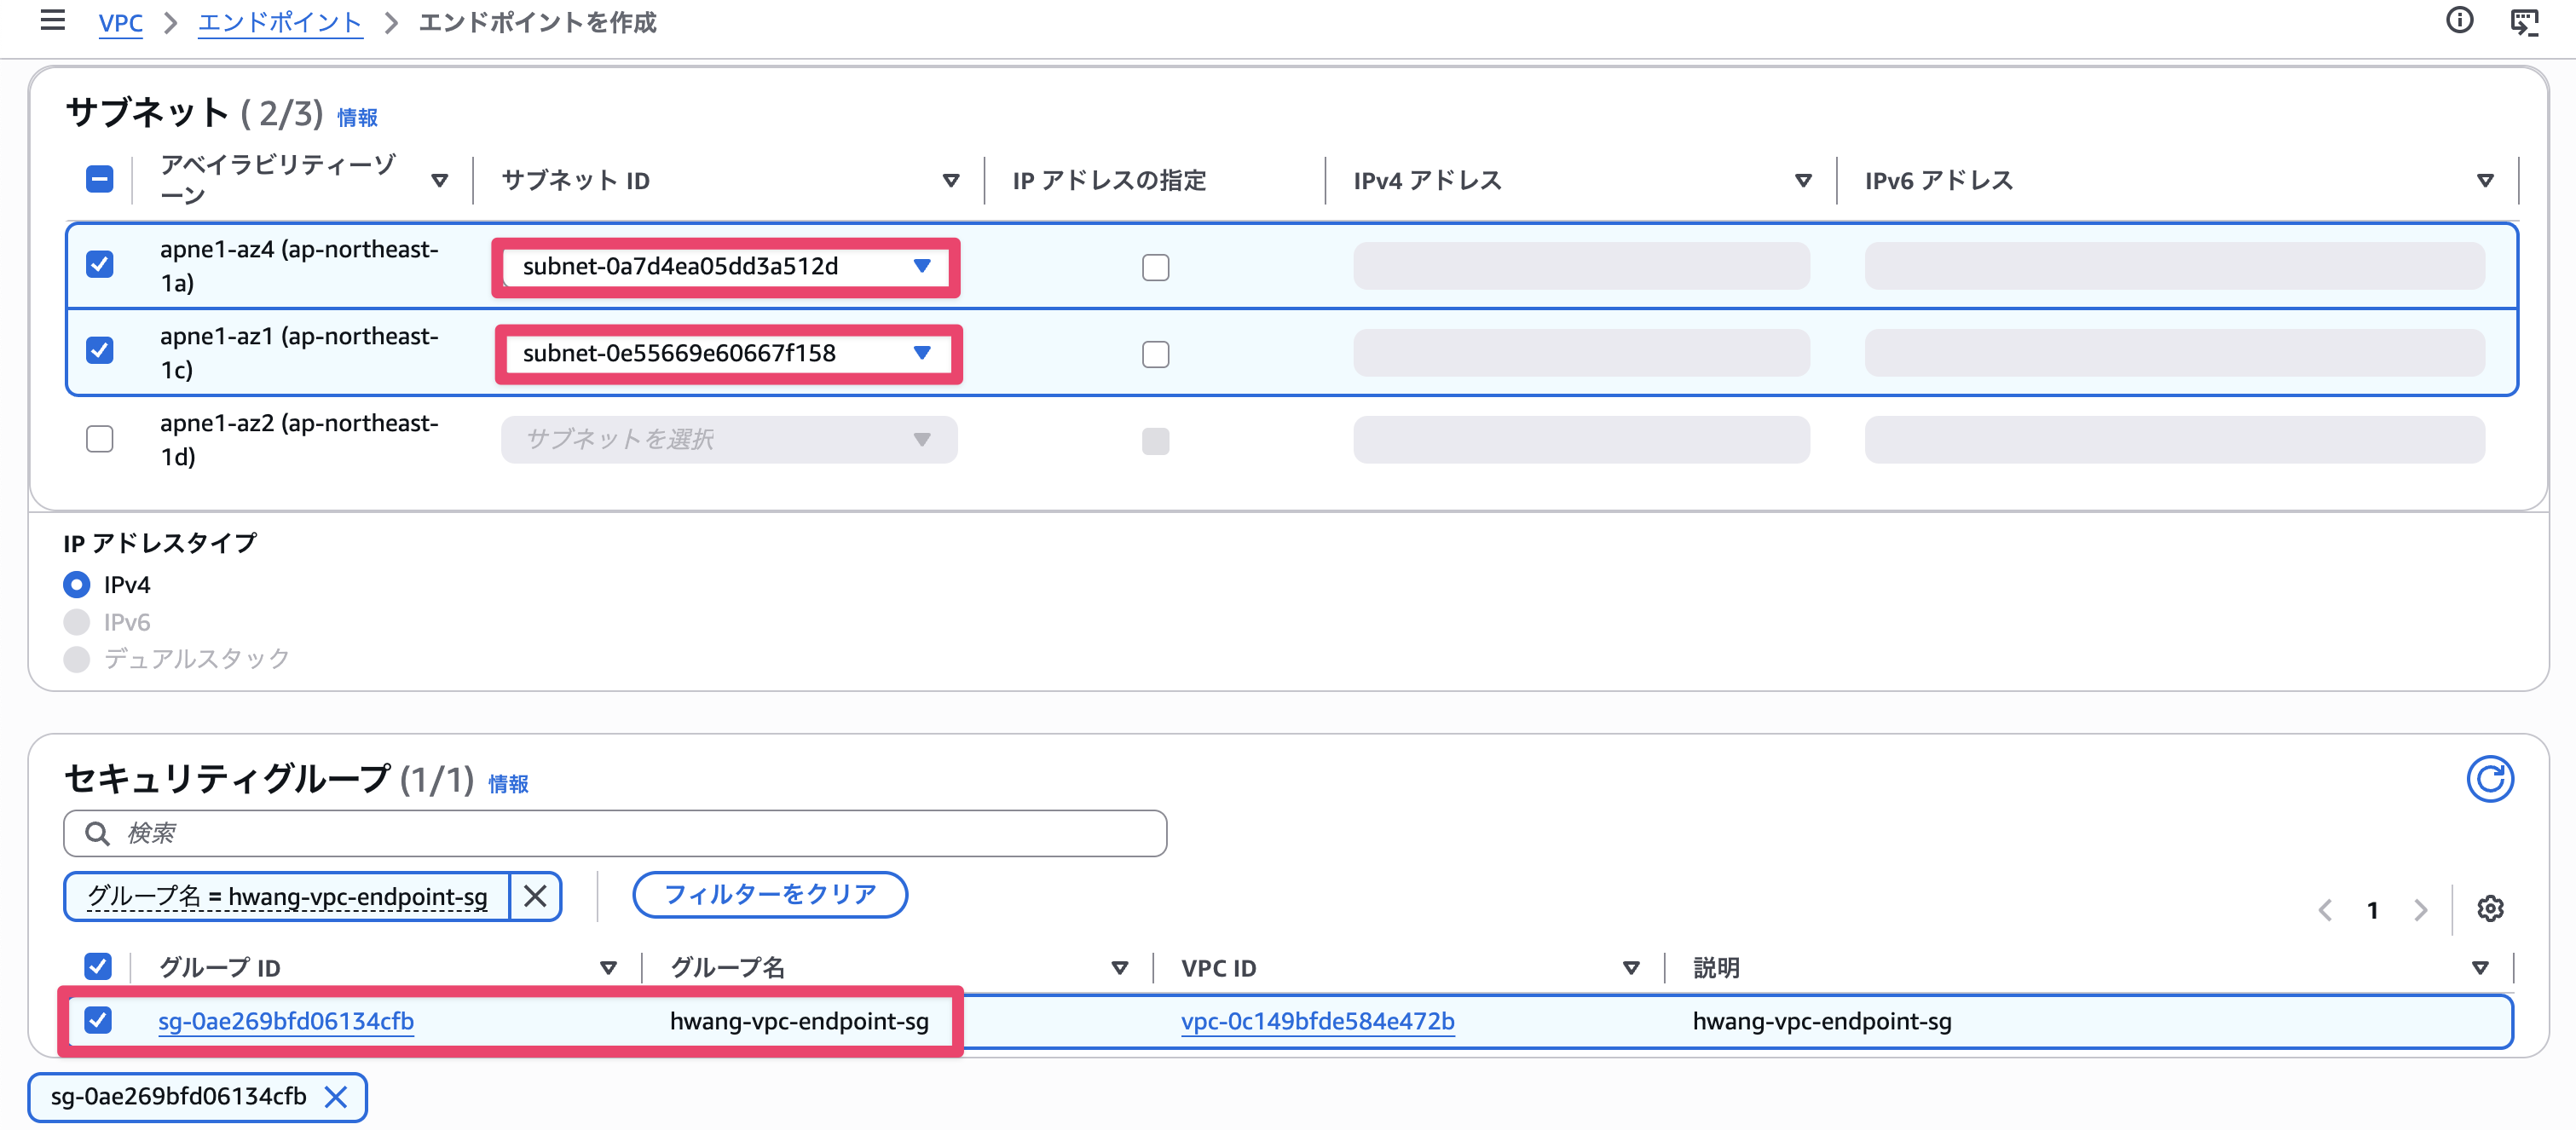Viewport: 2576px width, 1130px height.
Task: Open subnet section 情報 link
Action: 357,118
